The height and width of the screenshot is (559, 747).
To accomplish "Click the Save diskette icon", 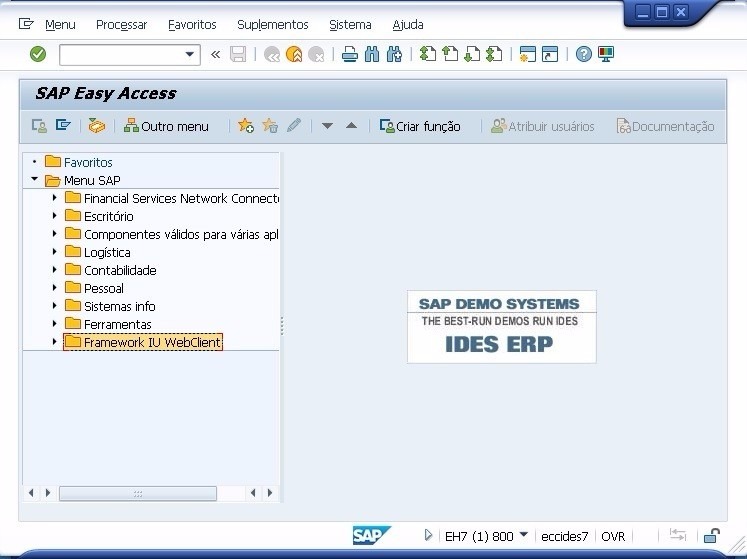I will pyautogui.click(x=238, y=54).
